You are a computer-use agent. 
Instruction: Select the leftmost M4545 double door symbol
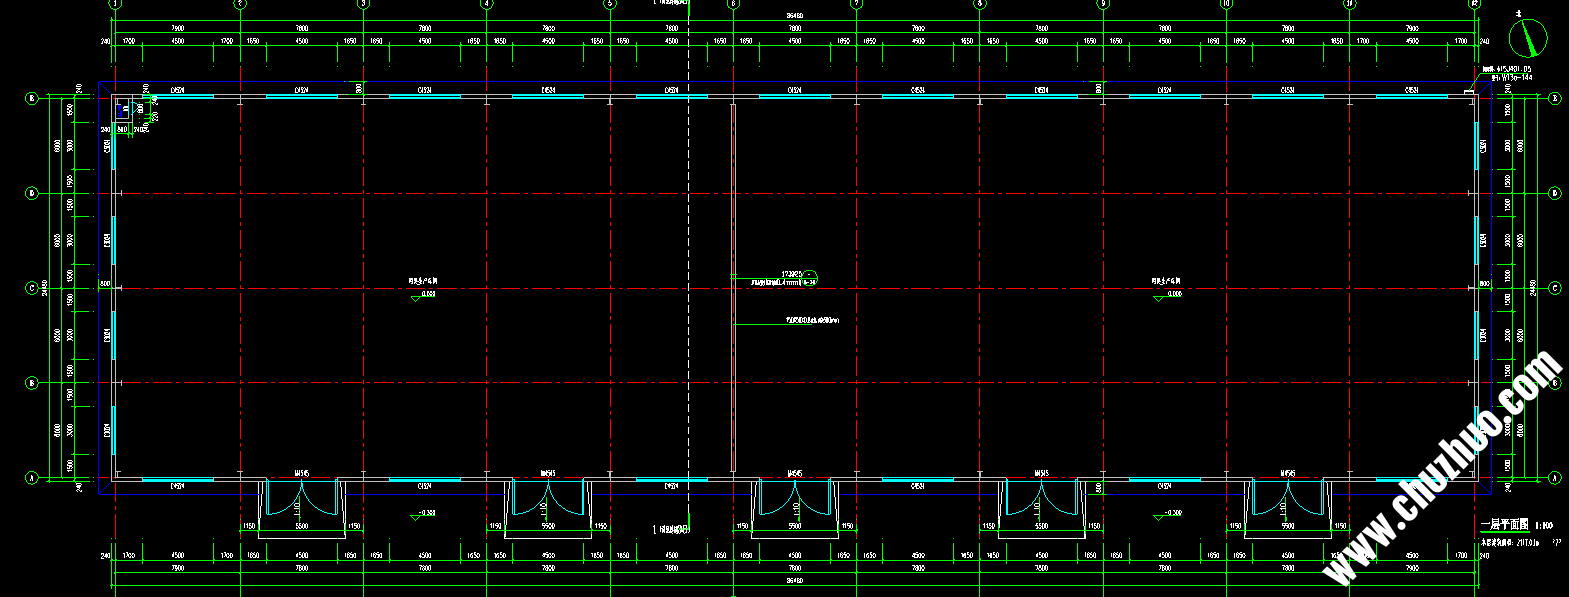(301, 498)
